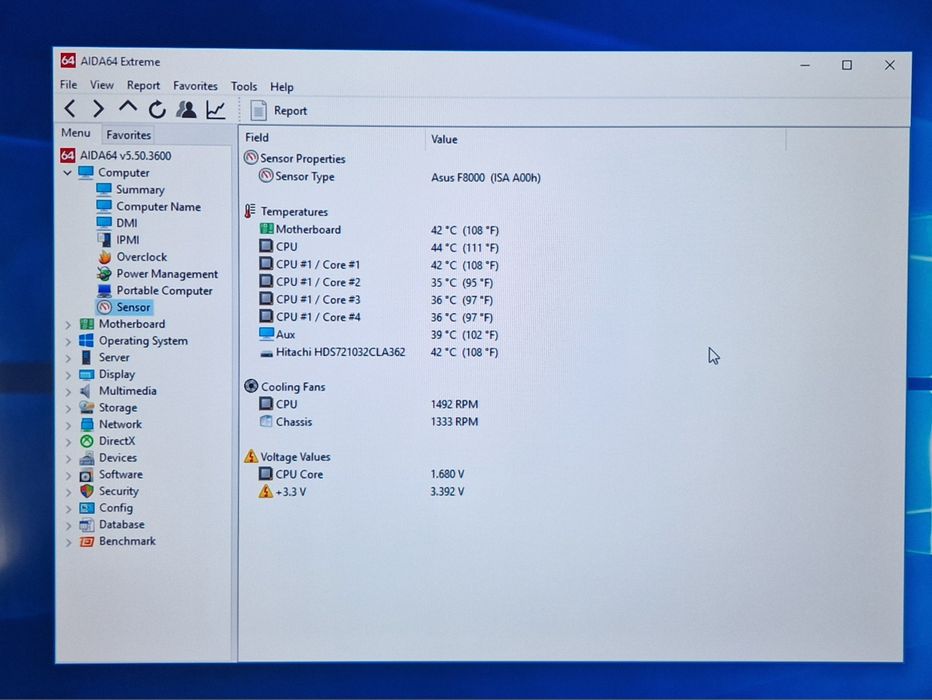The image size is (932, 700).
Task: Click the Multimedia speaker icon
Action: [86, 391]
